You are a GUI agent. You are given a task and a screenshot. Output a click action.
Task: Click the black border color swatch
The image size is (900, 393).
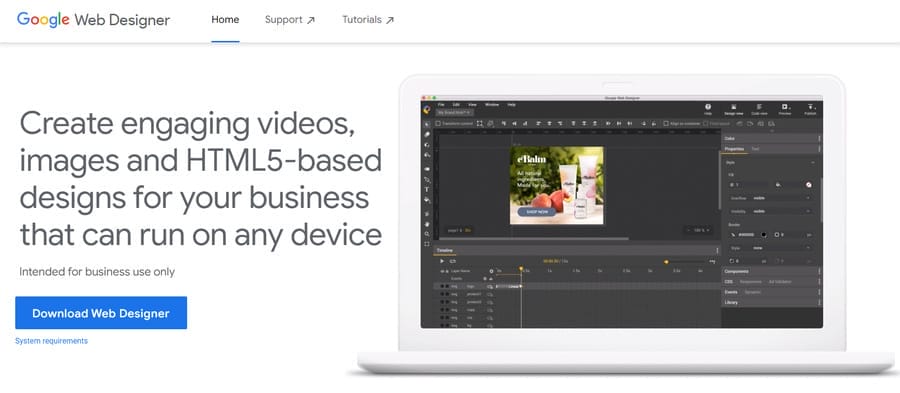pos(764,235)
